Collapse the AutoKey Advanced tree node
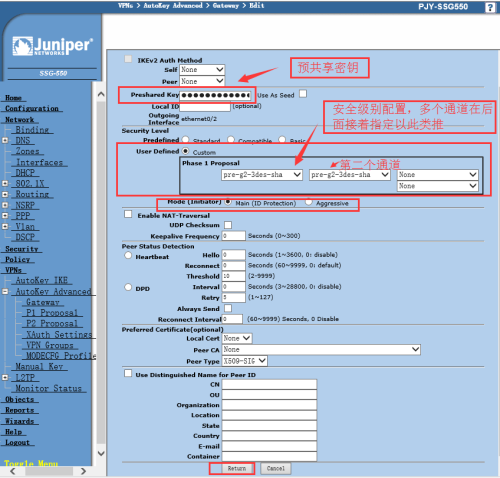 [x=5, y=292]
